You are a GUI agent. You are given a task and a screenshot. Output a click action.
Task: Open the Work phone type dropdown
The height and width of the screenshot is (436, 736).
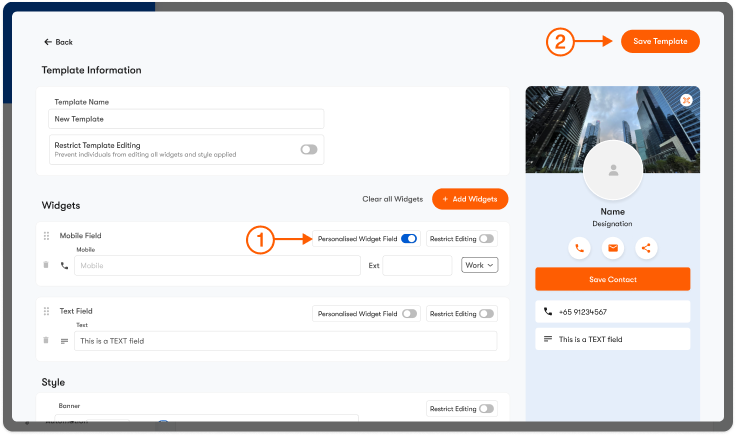click(479, 265)
